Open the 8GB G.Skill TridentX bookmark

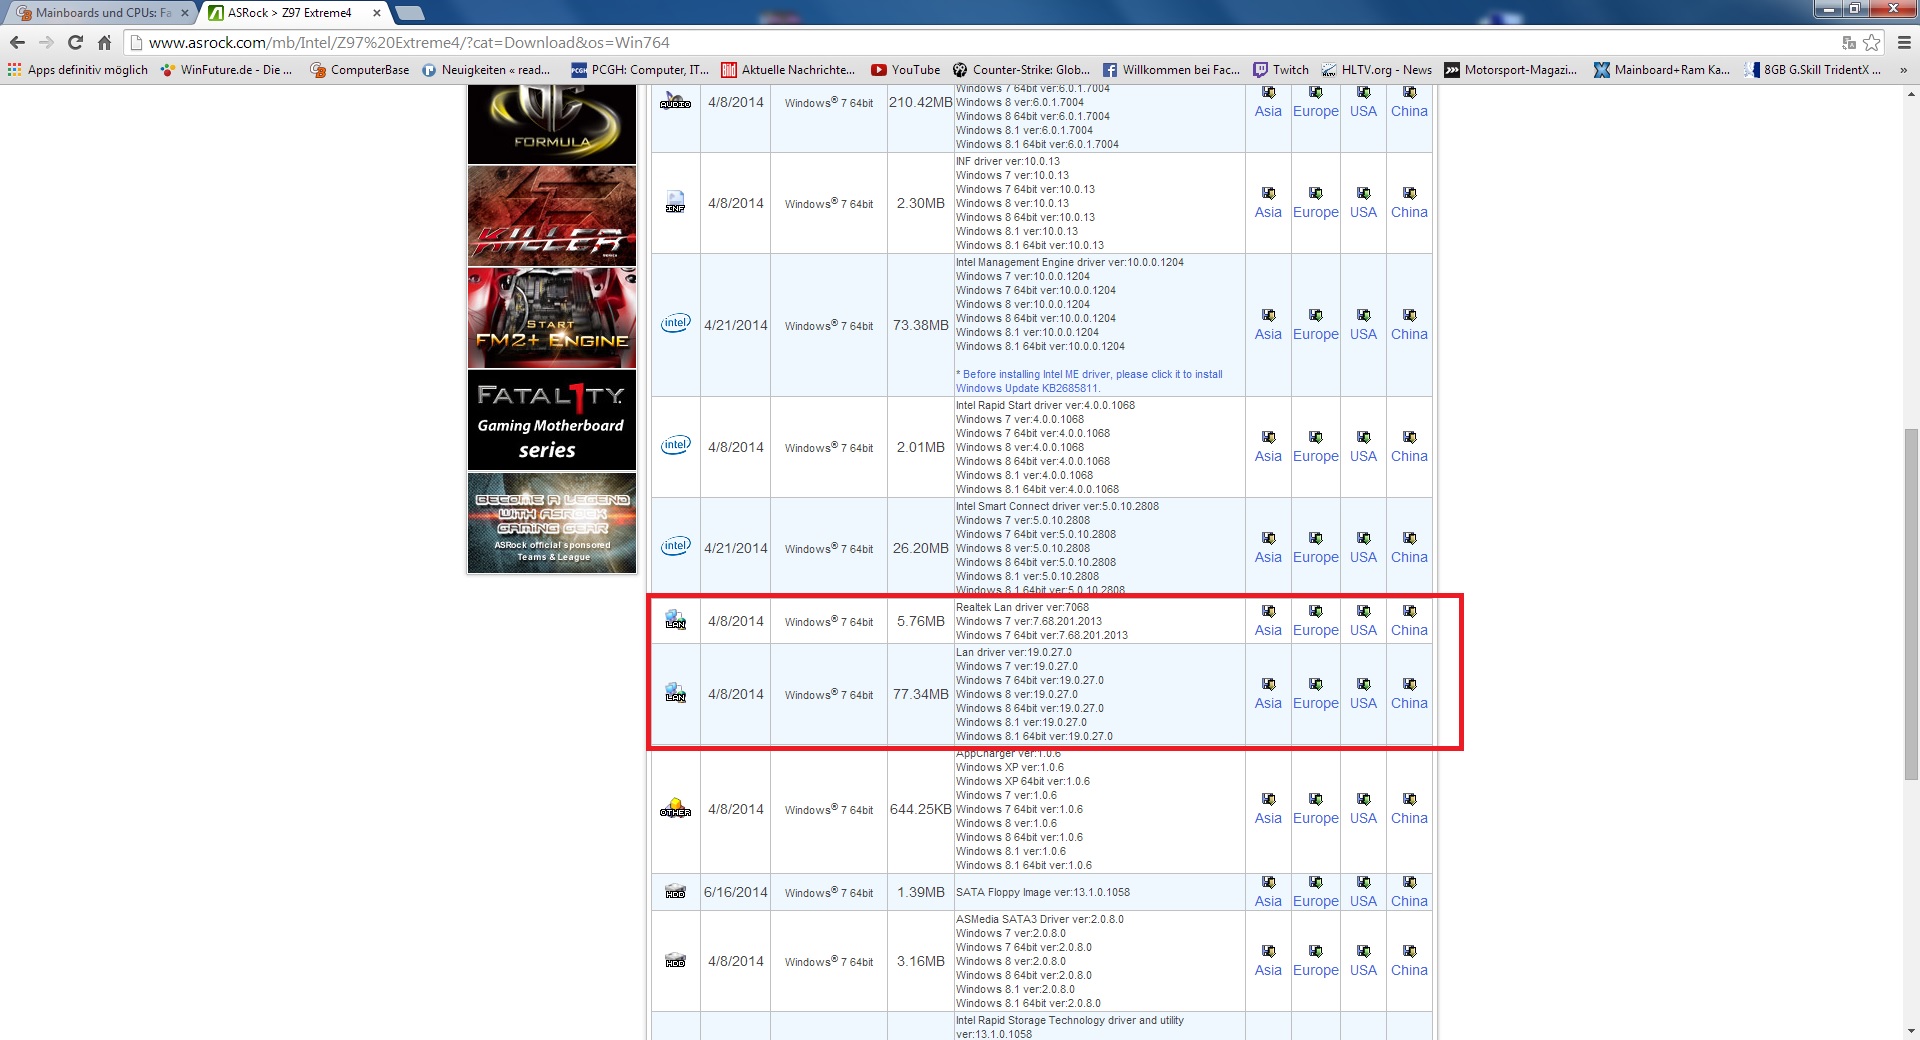pyautogui.click(x=1812, y=70)
